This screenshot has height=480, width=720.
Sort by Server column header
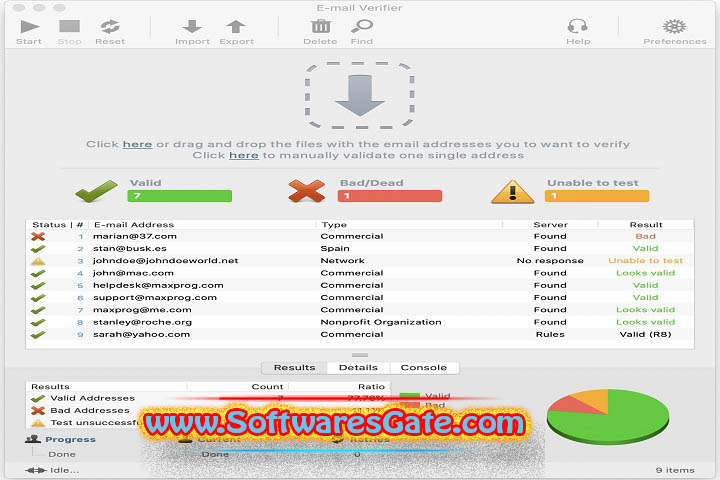pos(551,225)
